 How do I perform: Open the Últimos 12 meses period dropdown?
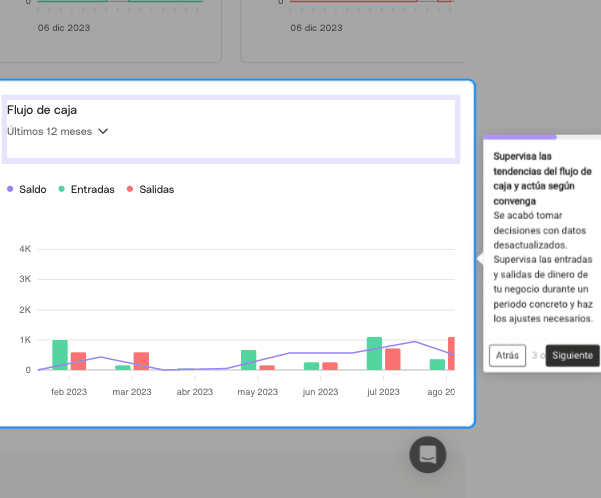click(49, 131)
